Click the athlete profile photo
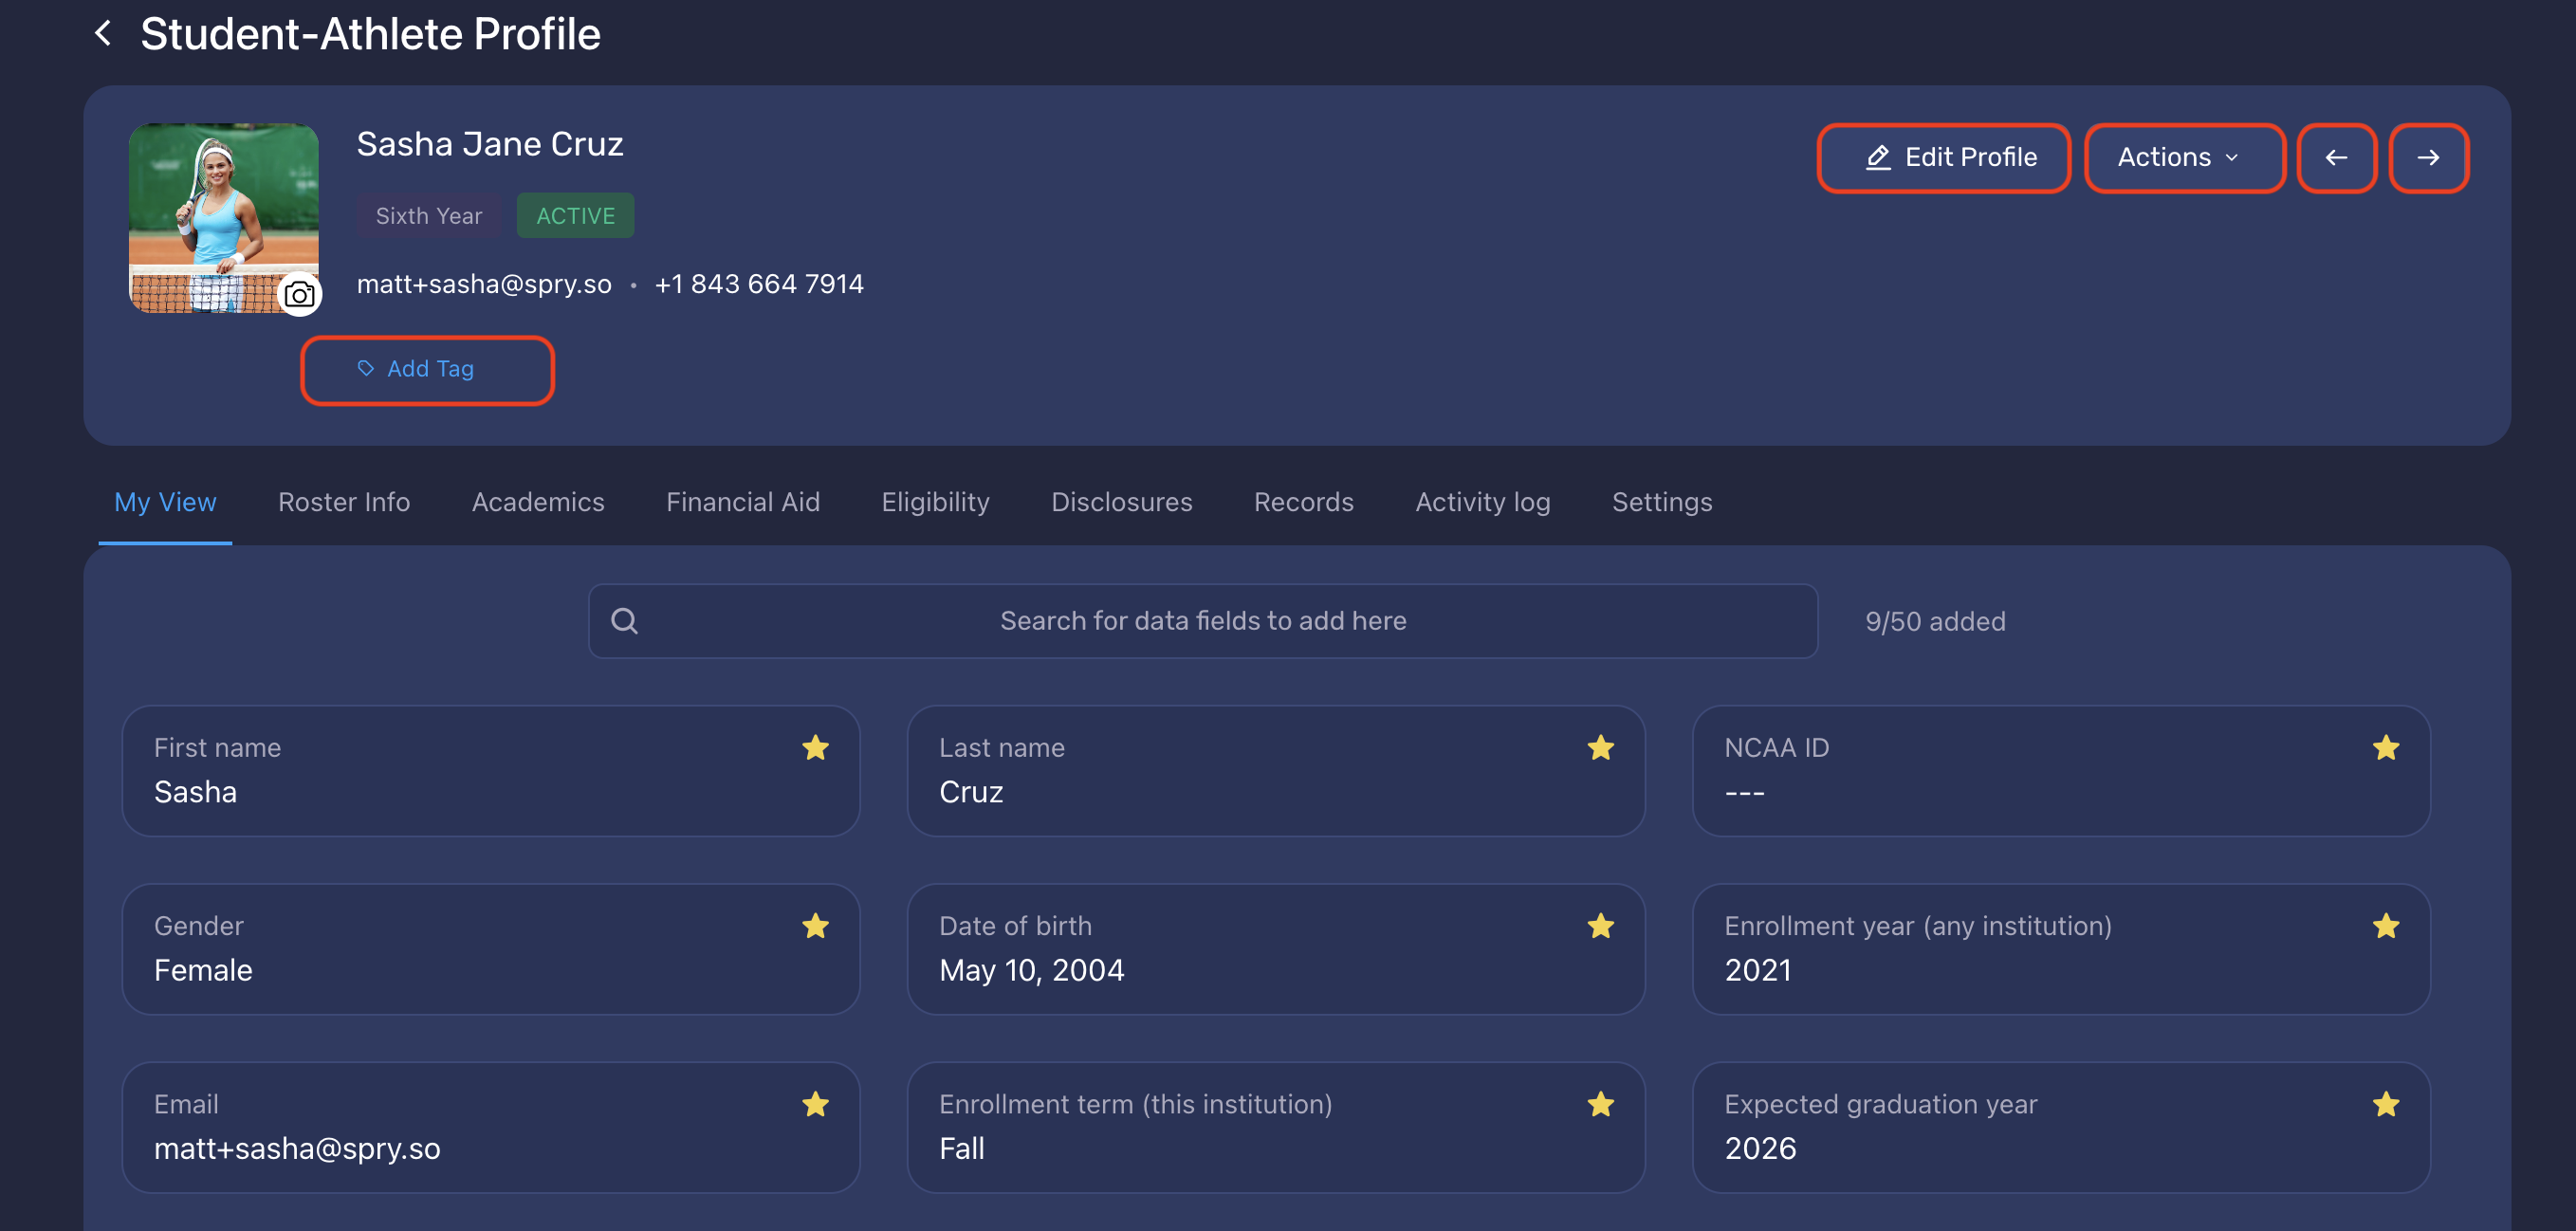The width and height of the screenshot is (2576, 1231). click(x=223, y=217)
